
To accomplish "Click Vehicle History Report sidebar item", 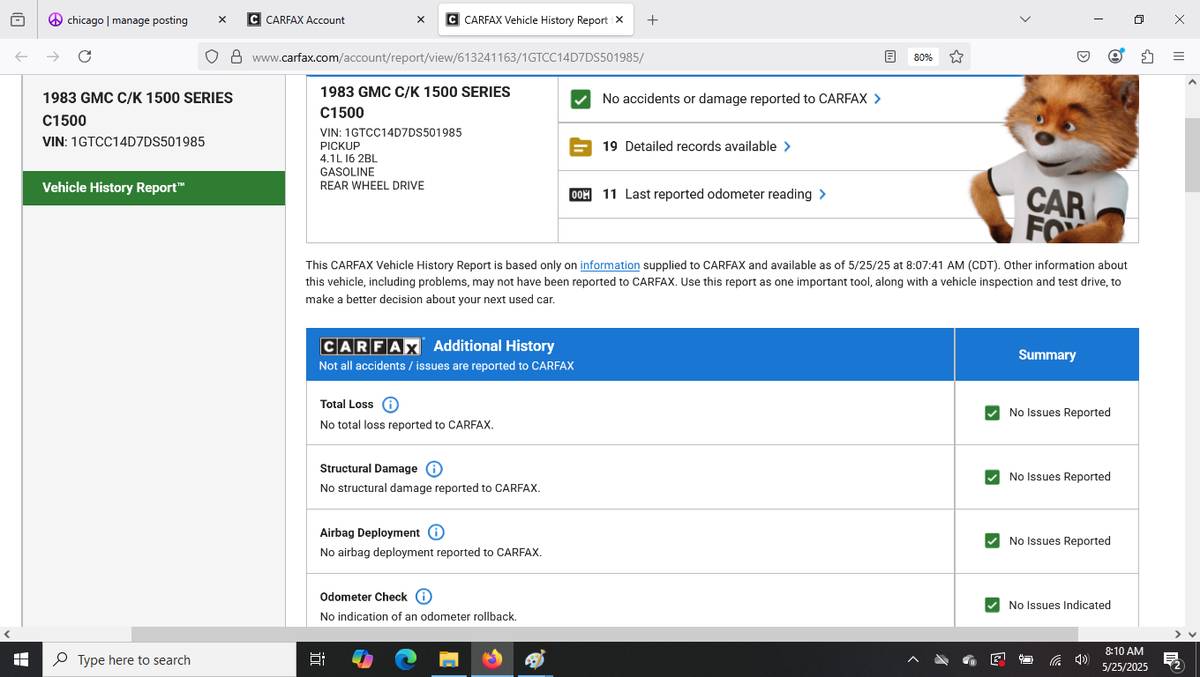I will (154, 188).
